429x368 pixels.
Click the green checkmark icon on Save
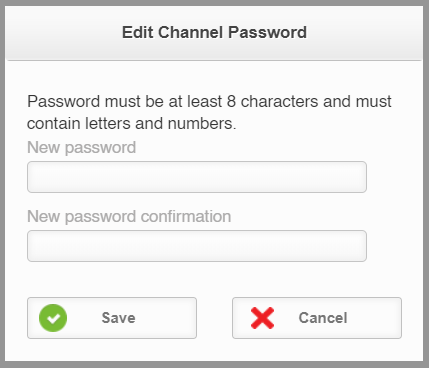[53, 318]
